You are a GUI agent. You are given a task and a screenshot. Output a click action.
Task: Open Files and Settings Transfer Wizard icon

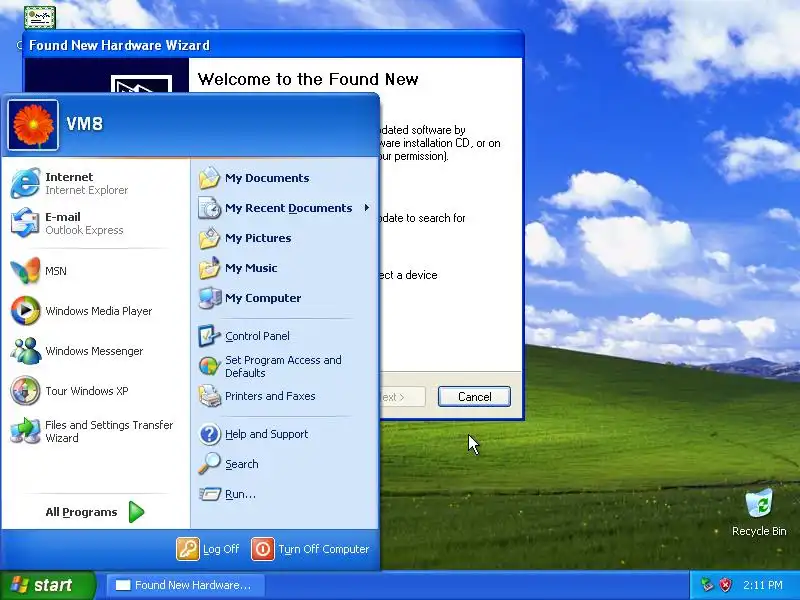click(25, 431)
